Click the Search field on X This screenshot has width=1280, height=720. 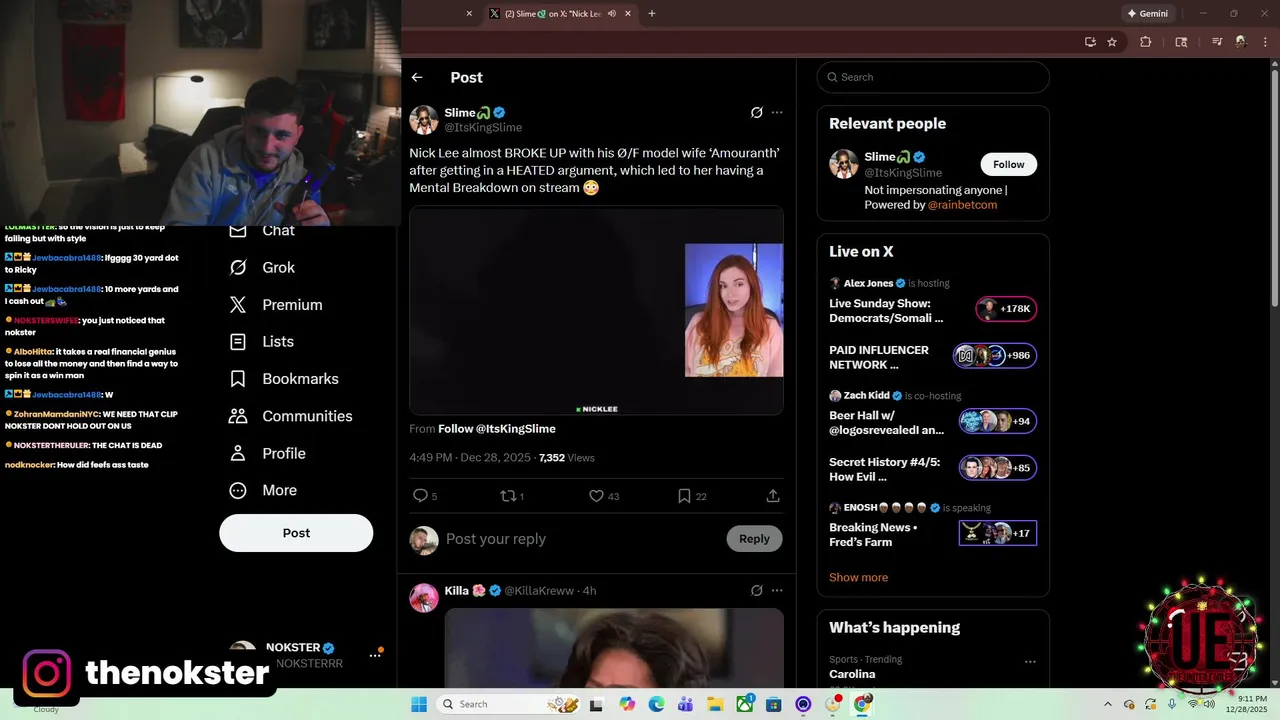click(x=933, y=77)
